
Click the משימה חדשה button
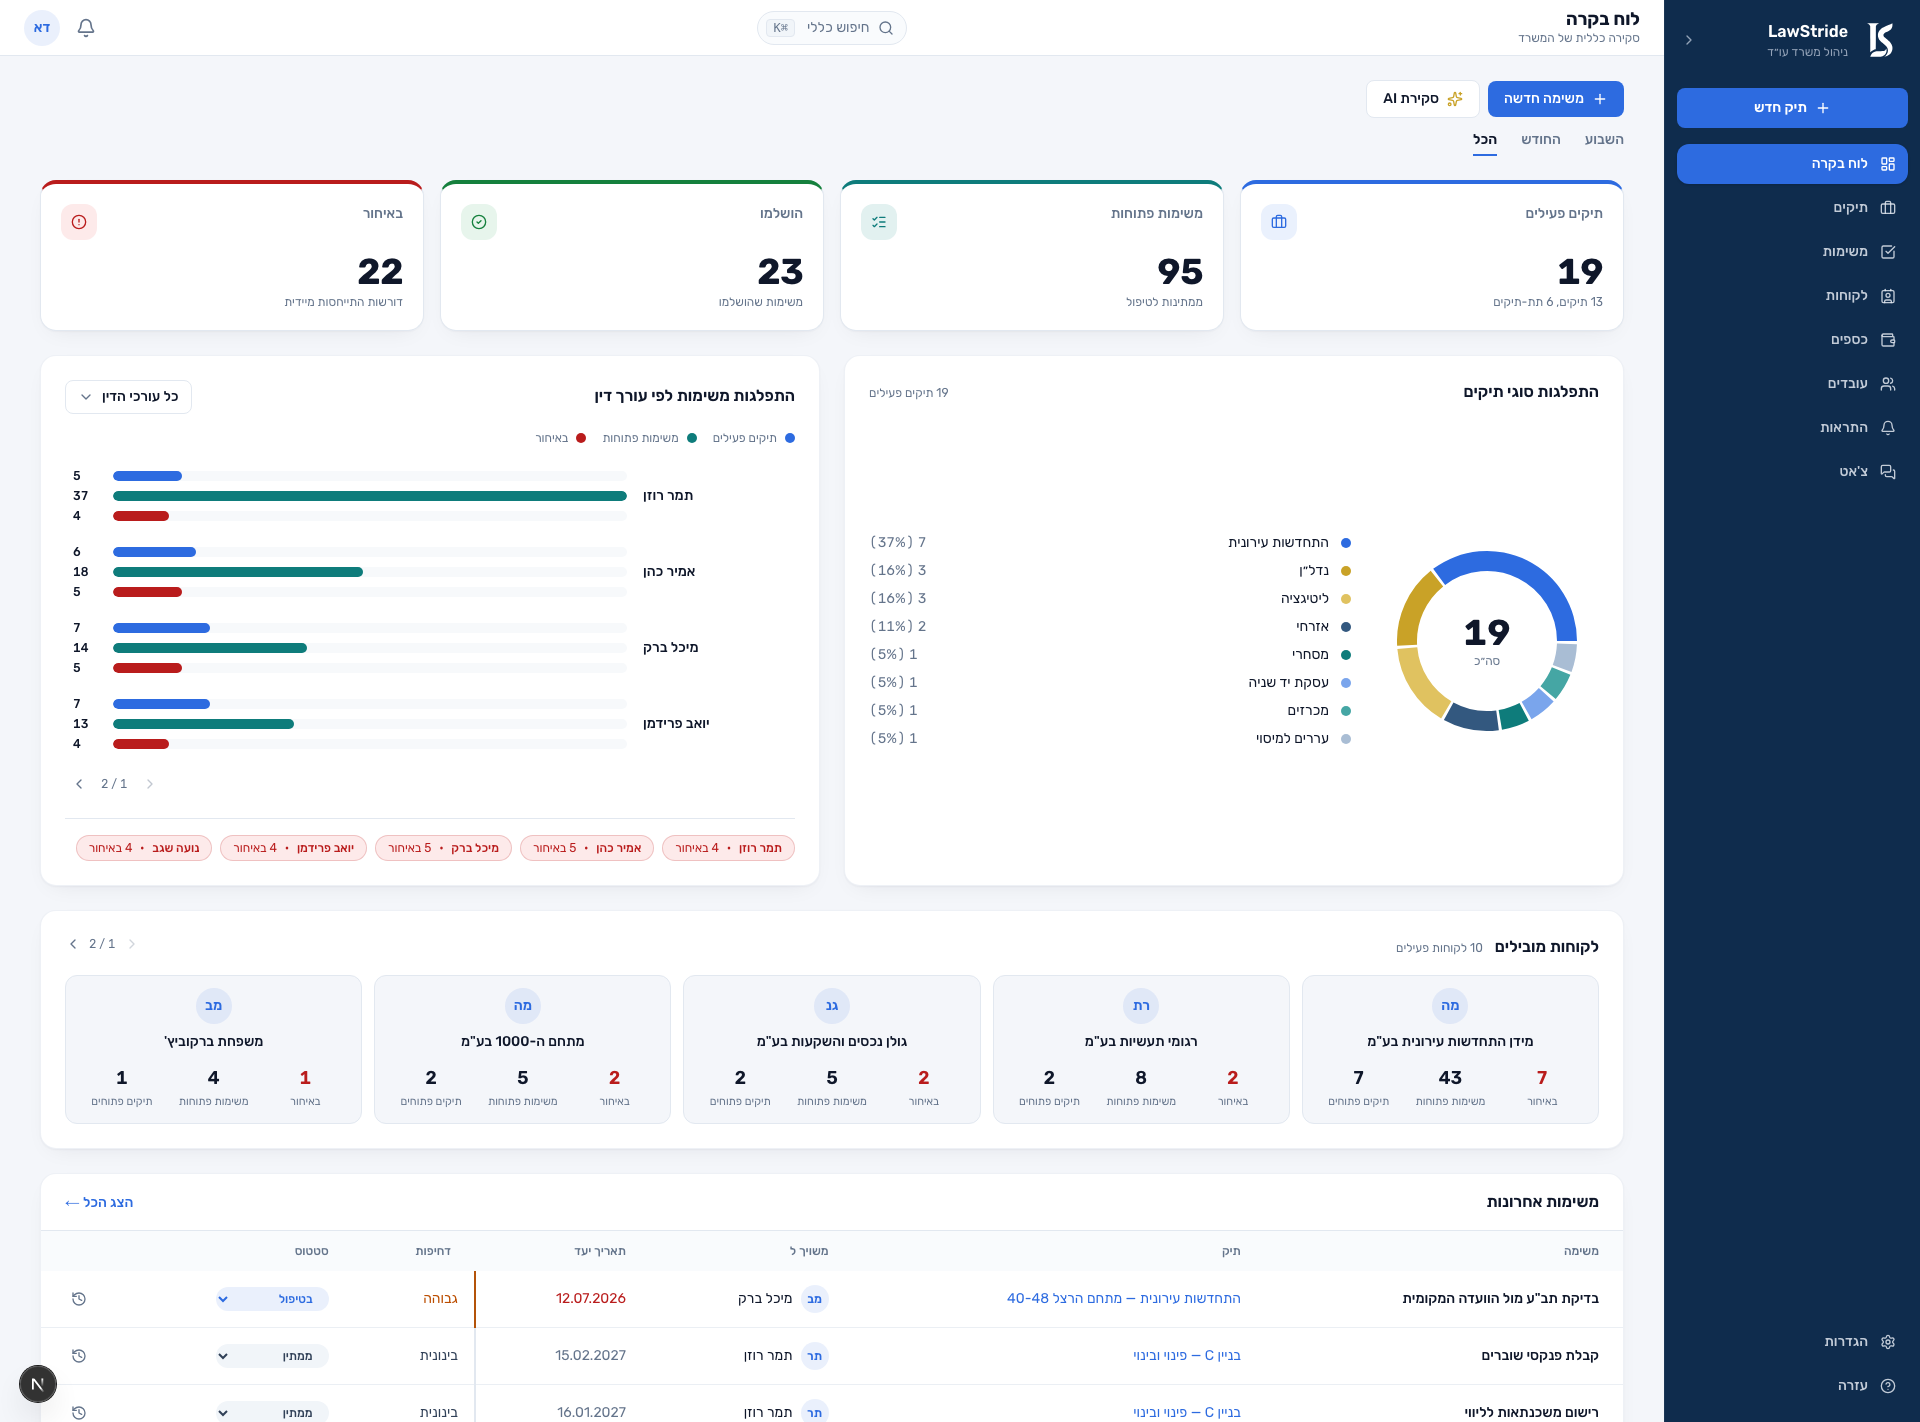pyautogui.click(x=1555, y=99)
